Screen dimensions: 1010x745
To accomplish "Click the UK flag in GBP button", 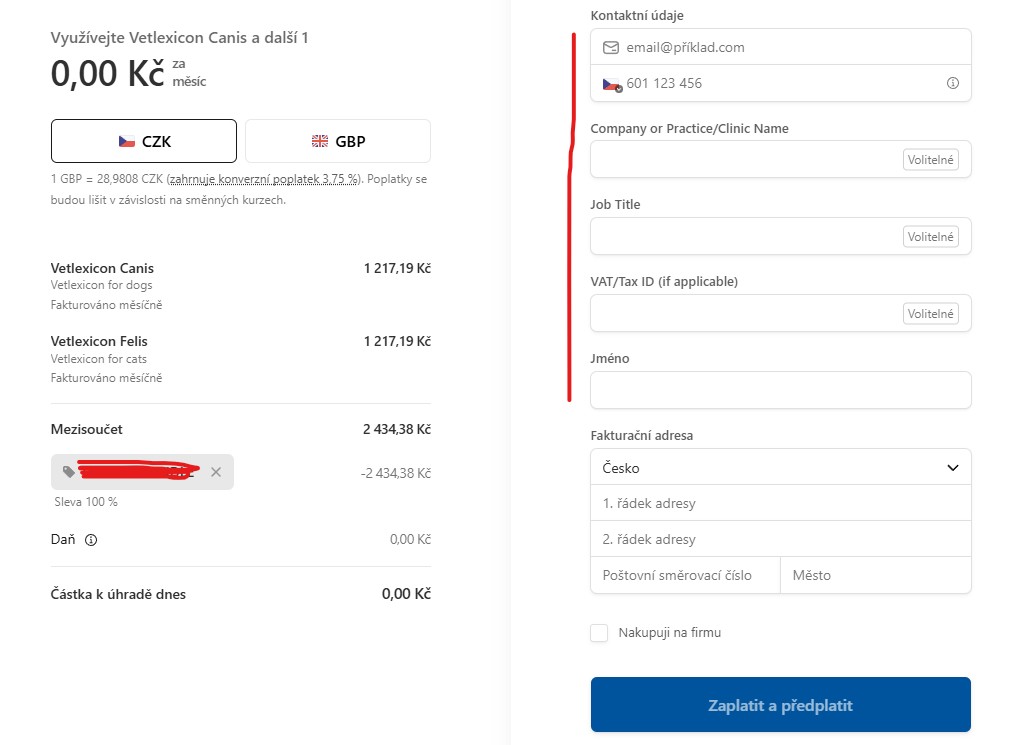I will point(320,141).
